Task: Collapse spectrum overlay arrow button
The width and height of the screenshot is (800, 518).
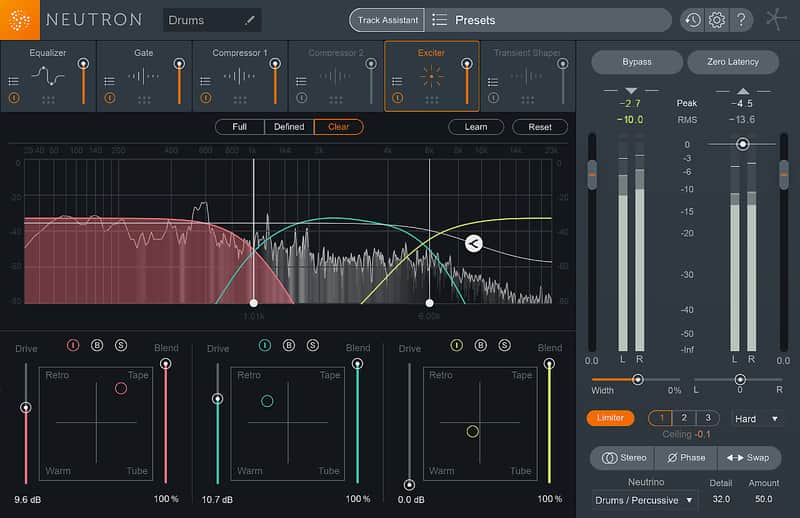Action: [474, 243]
